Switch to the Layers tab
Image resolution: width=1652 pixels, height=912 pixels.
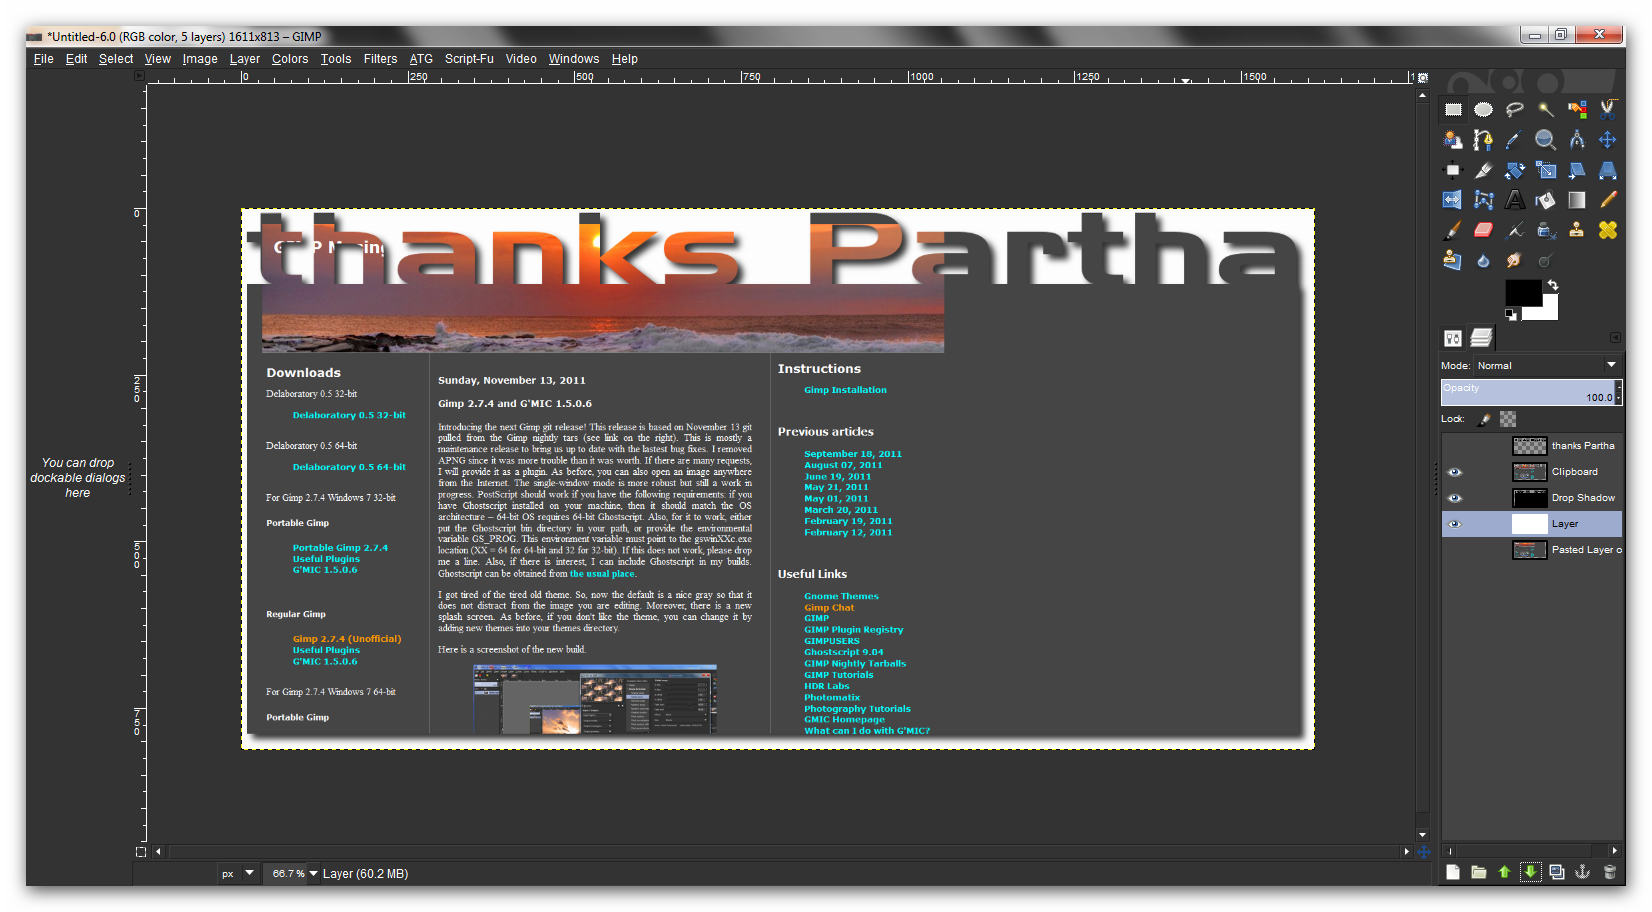pyautogui.click(x=1482, y=338)
